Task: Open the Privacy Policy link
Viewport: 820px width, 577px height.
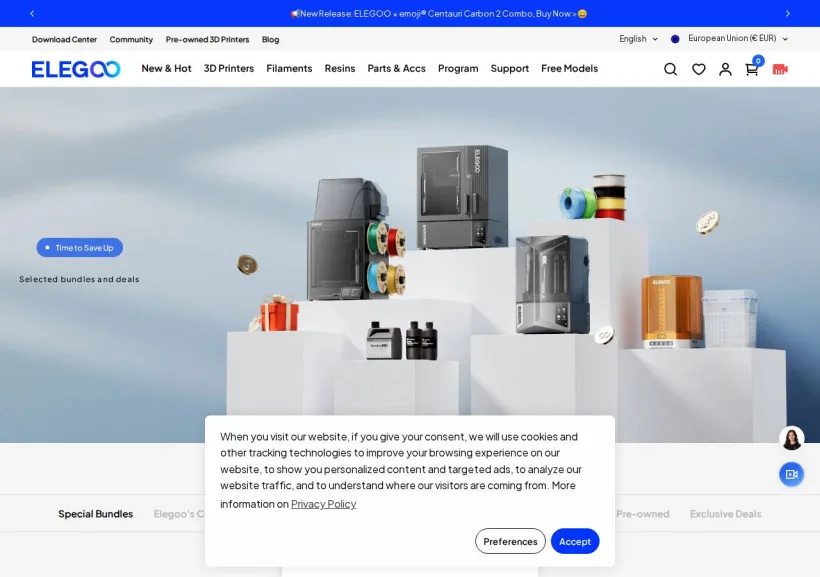Action: click(x=323, y=504)
